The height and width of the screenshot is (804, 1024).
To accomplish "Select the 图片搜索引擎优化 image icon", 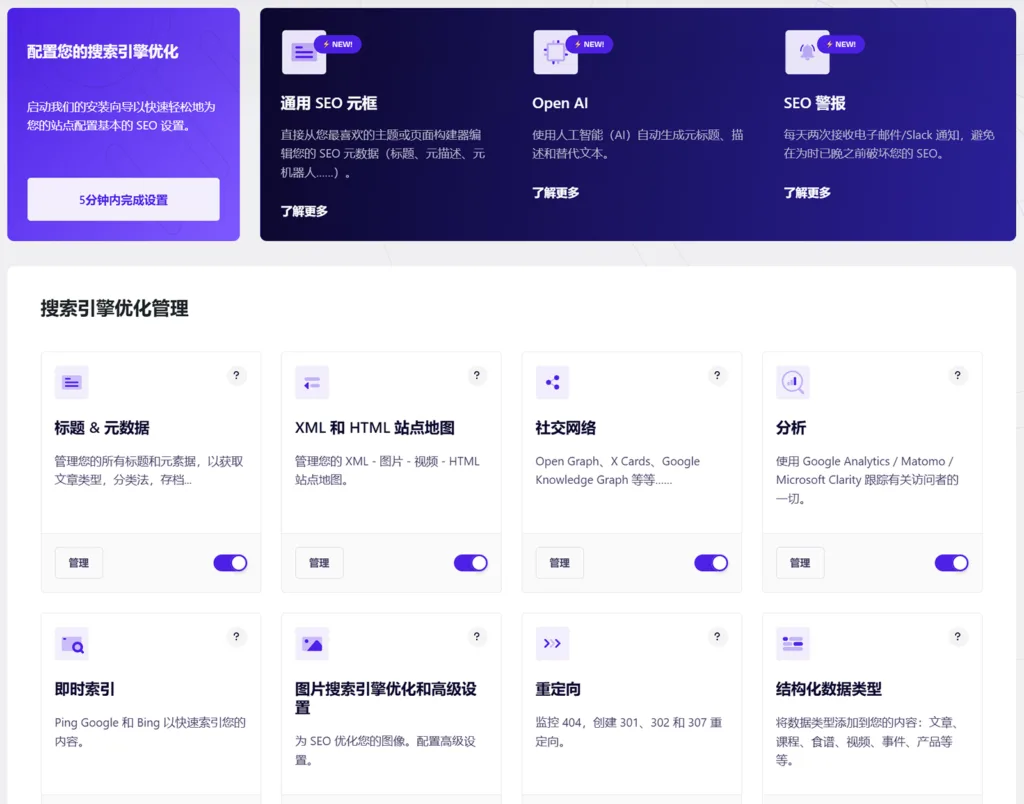I will coord(312,643).
